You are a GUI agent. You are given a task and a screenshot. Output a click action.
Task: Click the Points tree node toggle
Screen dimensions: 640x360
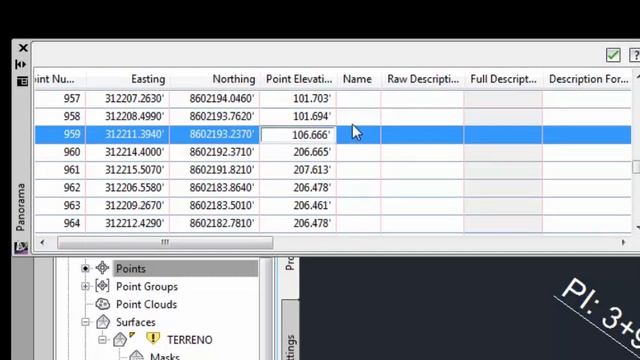(x=85, y=268)
